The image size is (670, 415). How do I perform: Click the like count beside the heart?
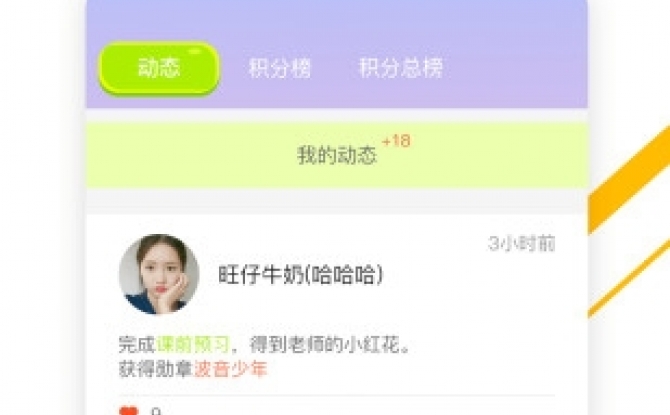point(156,412)
